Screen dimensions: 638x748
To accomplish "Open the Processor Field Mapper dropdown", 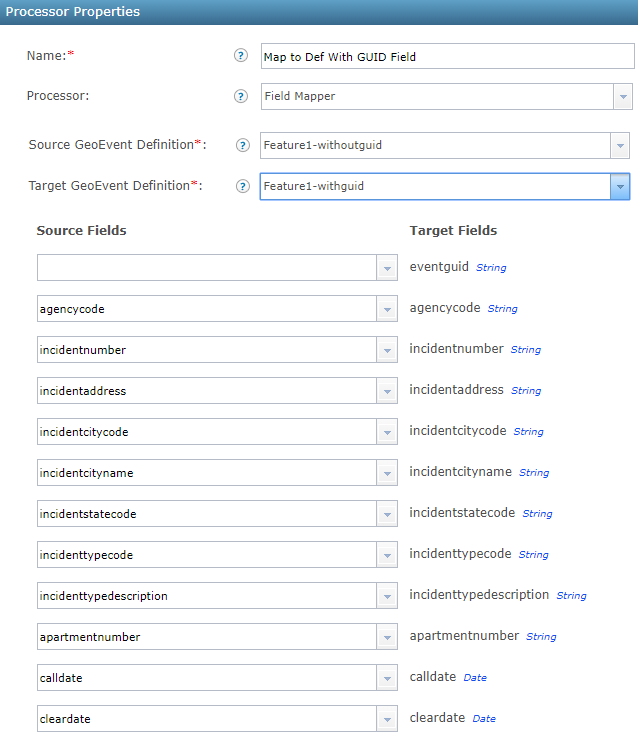I will pos(623,97).
